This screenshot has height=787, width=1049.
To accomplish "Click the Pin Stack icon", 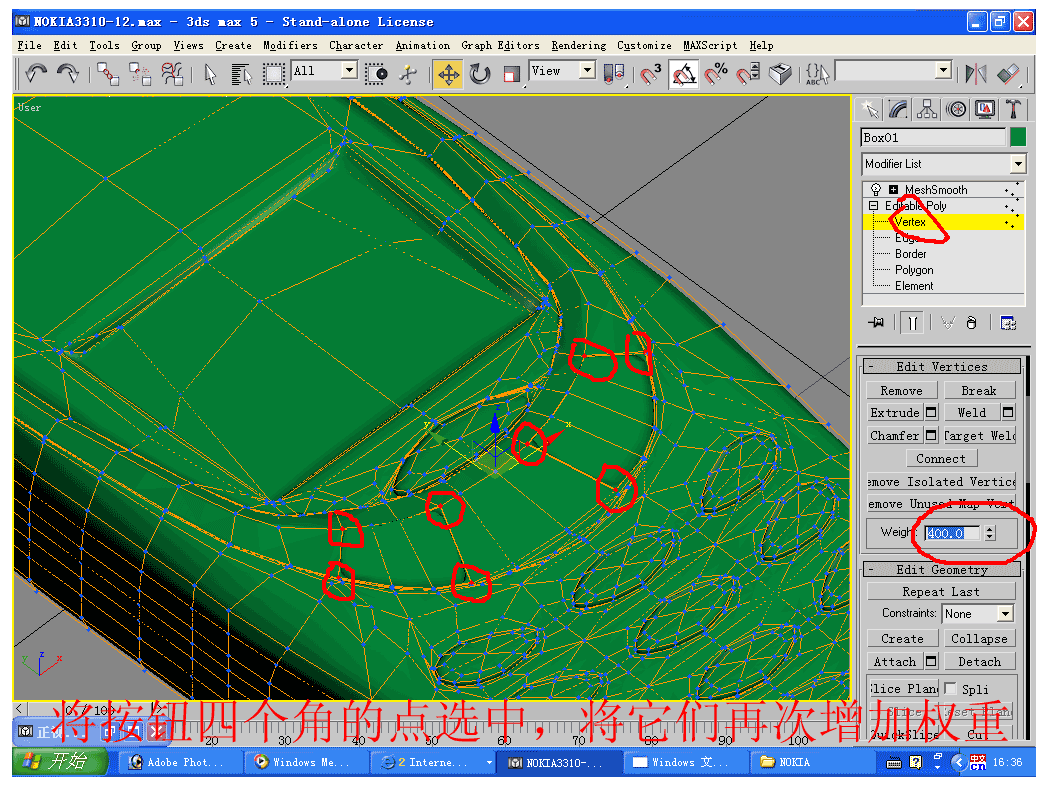I will [877, 322].
